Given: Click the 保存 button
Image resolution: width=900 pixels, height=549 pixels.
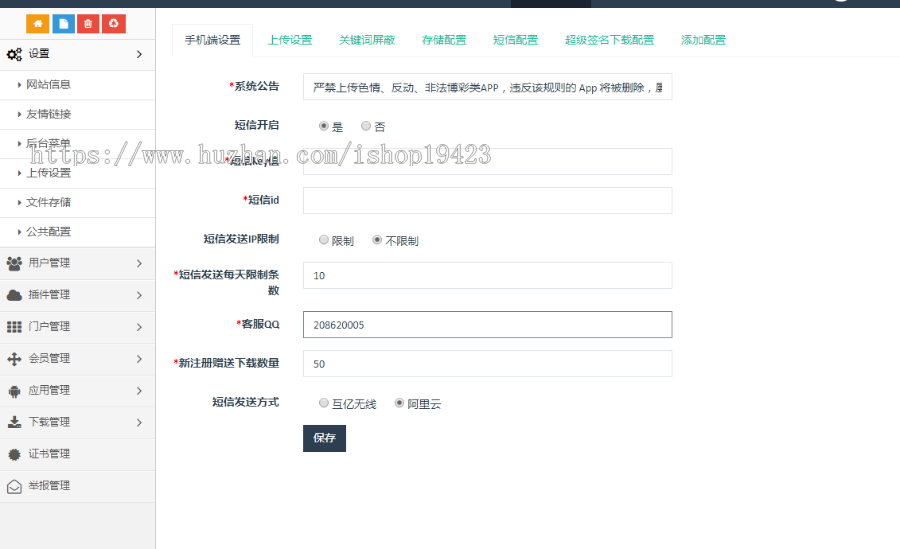Looking at the screenshot, I should (x=324, y=438).
